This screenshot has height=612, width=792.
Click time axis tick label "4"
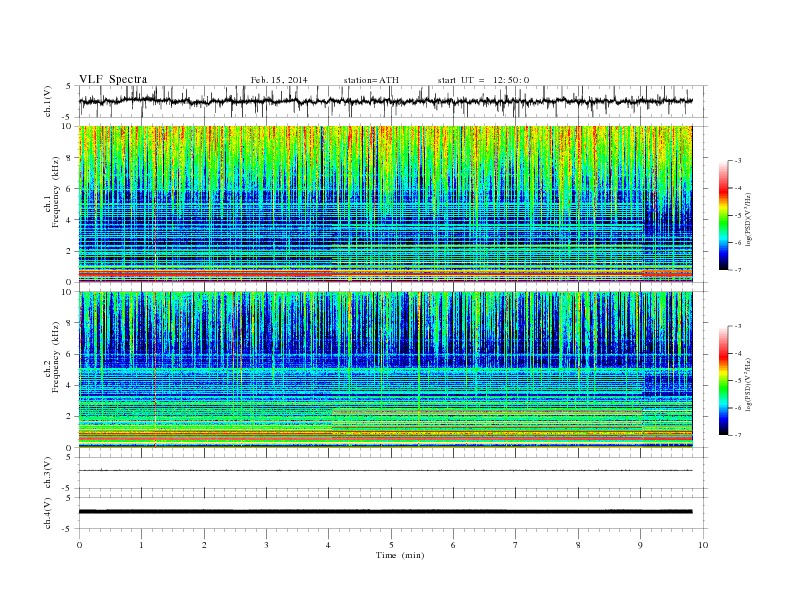[x=329, y=545]
